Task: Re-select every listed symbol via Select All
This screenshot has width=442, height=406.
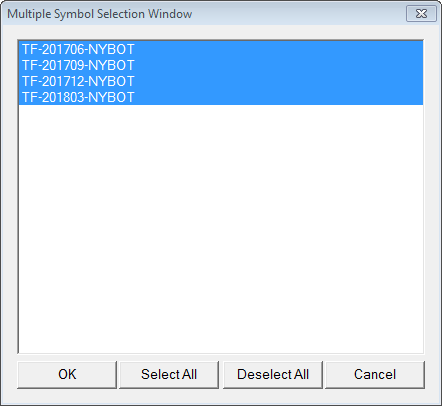Action: tap(169, 375)
